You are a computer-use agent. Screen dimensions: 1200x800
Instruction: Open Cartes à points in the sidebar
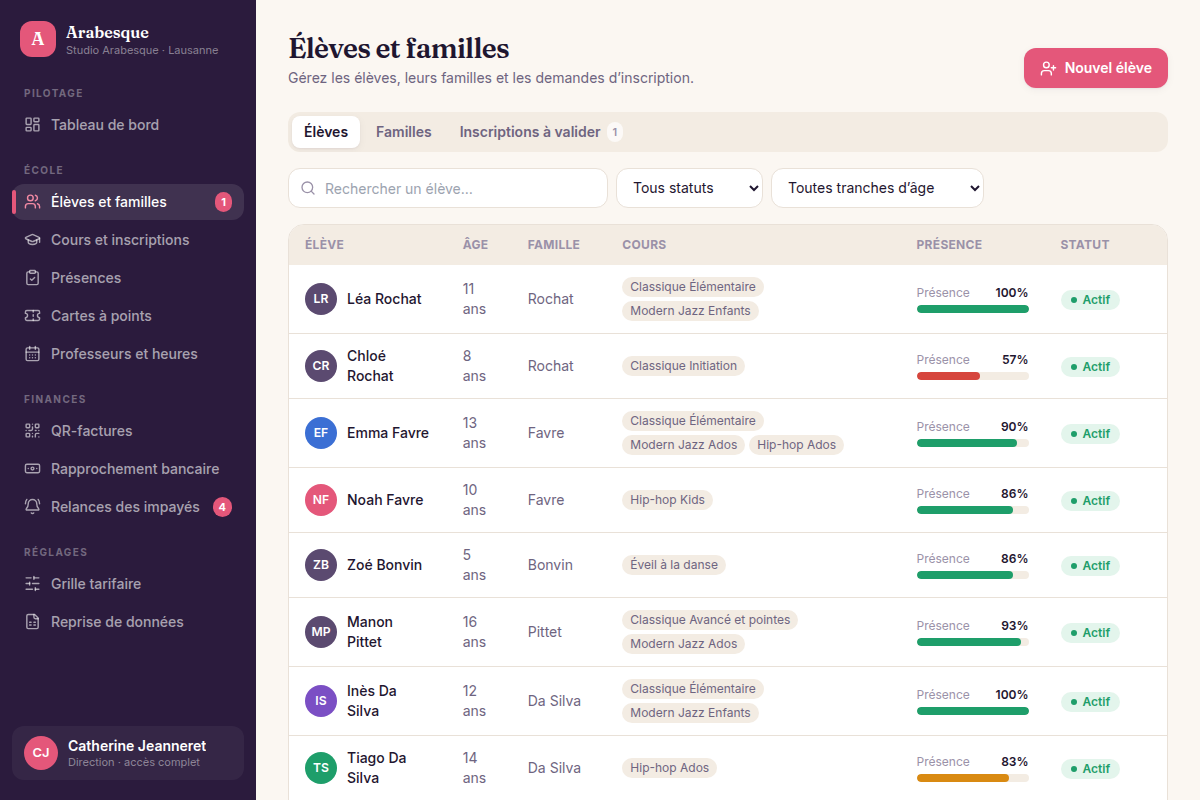click(x=128, y=316)
